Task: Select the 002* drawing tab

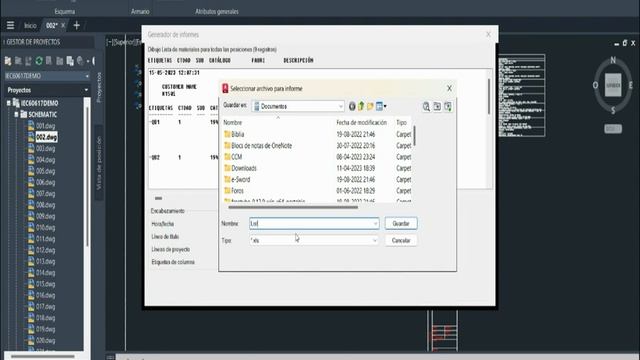Action: [x=51, y=25]
